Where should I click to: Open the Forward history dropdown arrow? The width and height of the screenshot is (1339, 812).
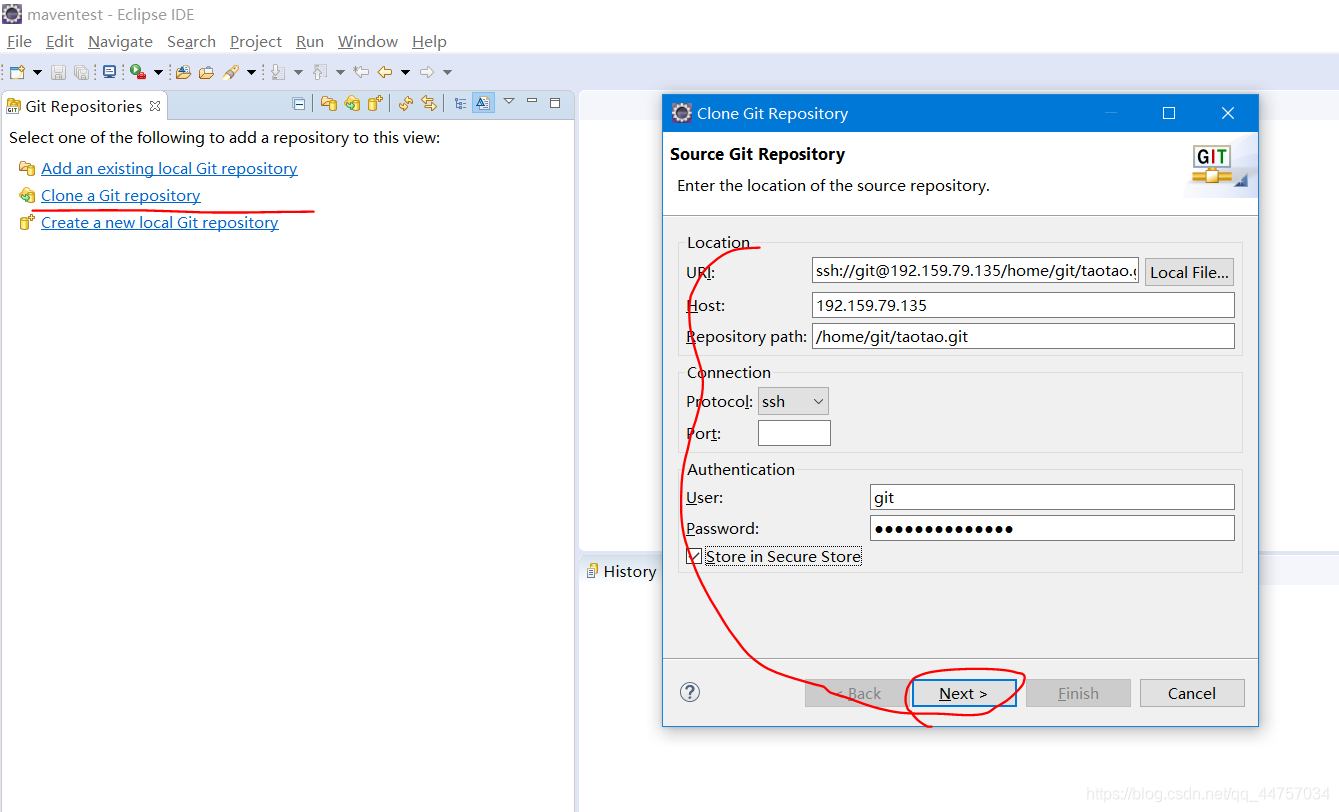click(447, 72)
